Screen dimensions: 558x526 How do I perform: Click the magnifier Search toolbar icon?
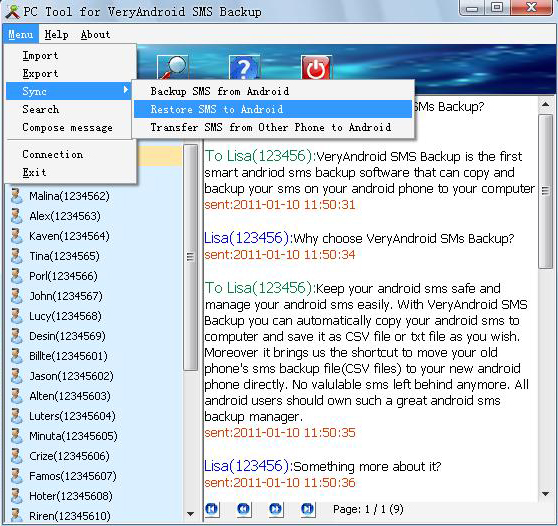(173, 67)
